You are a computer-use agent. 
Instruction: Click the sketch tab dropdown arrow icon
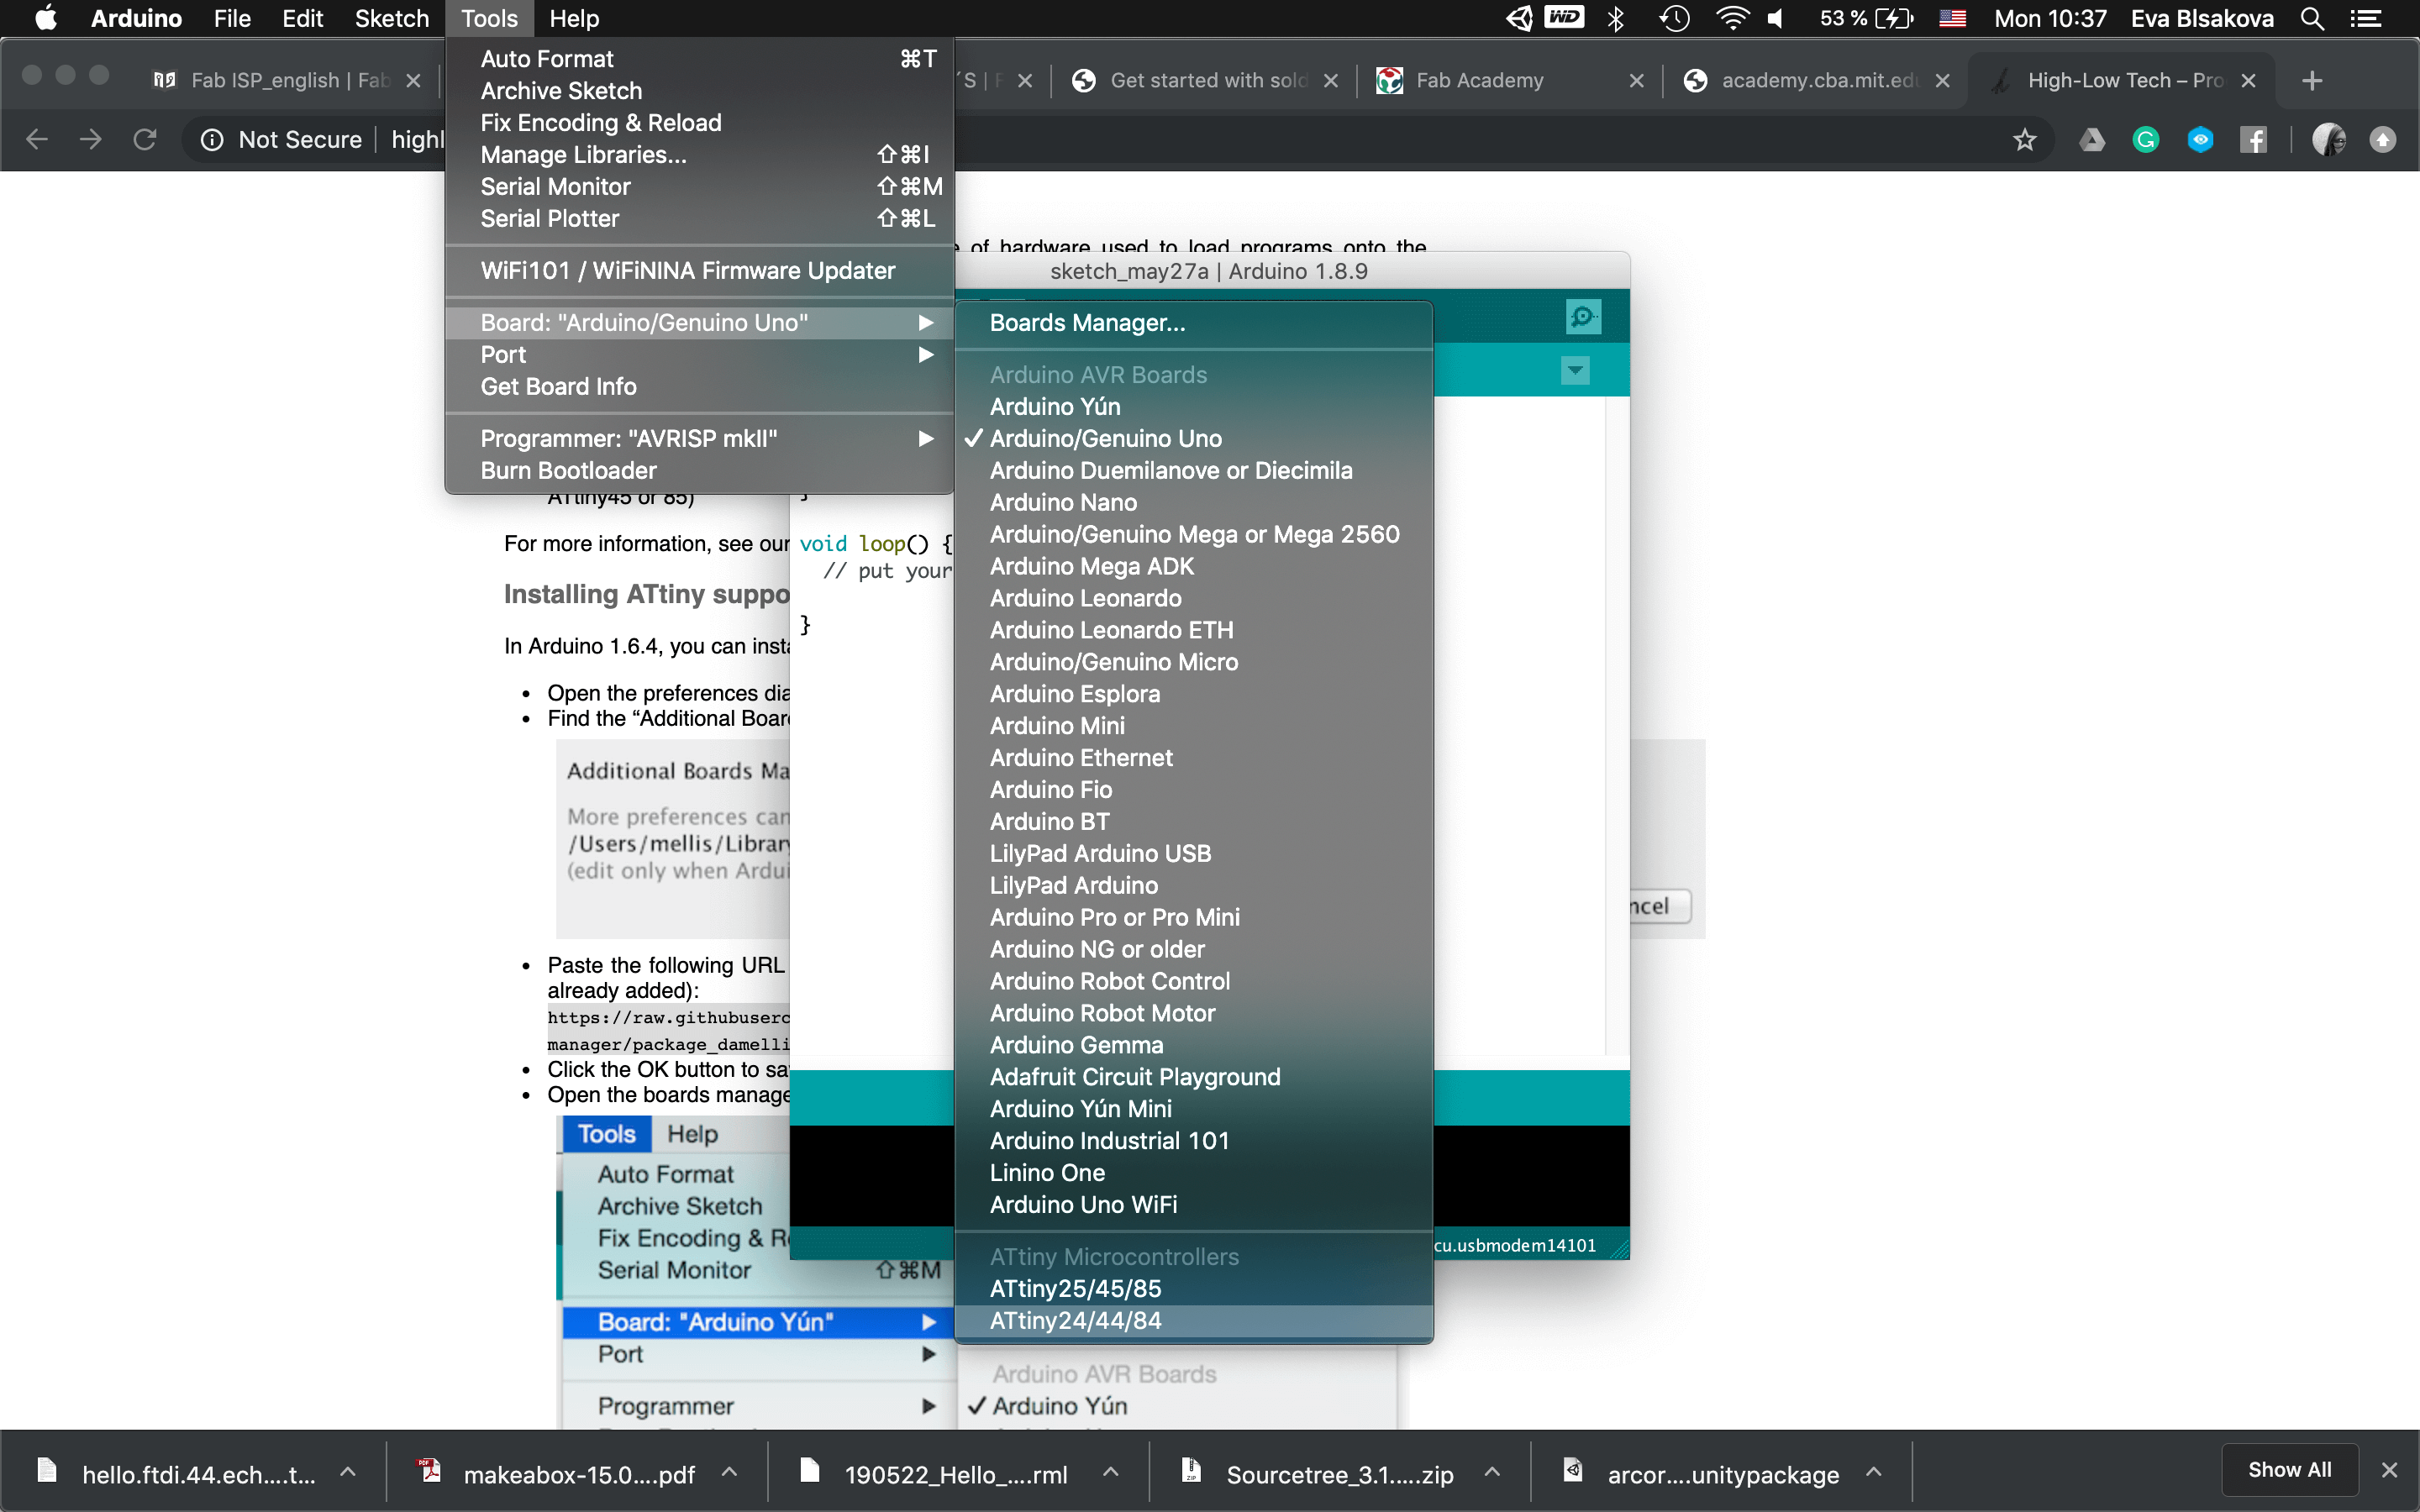tap(1575, 371)
